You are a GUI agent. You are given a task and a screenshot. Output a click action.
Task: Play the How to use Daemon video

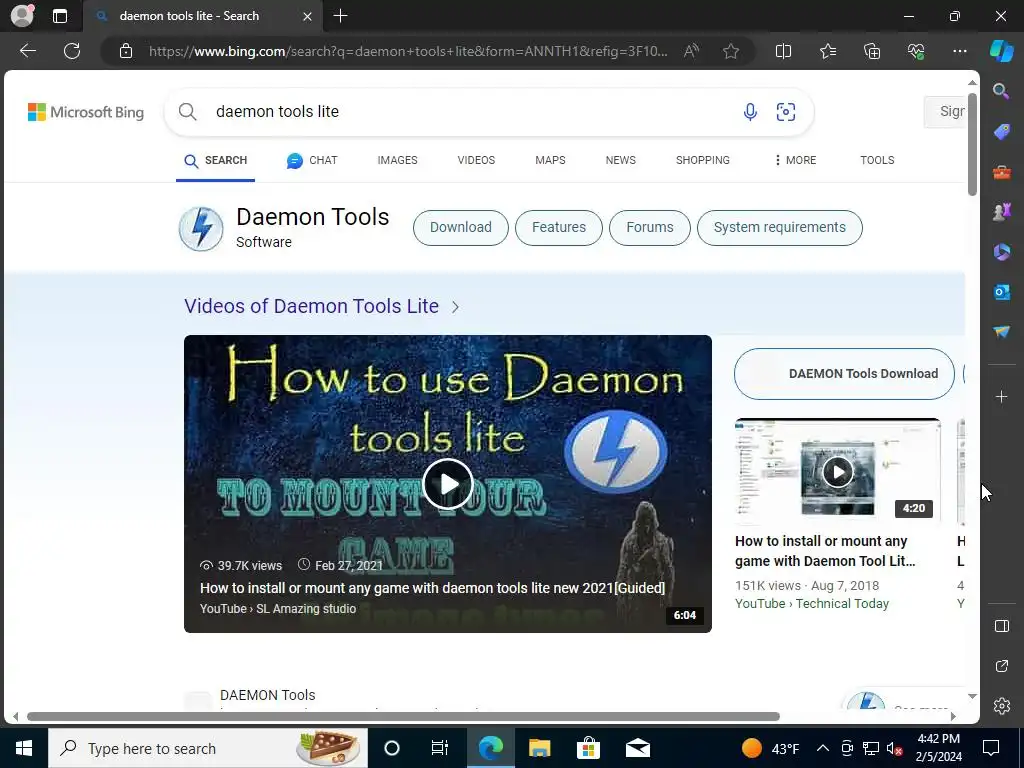click(x=447, y=484)
